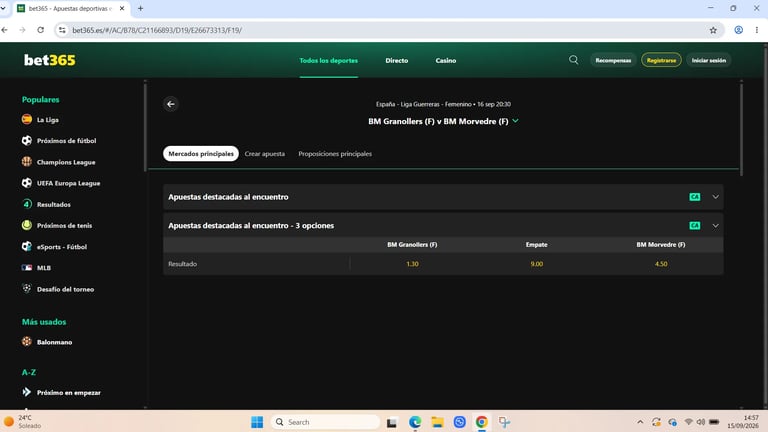Screen dimensions: 768x432
Task: Click the browser address bar URL
Action: (157, 30)
